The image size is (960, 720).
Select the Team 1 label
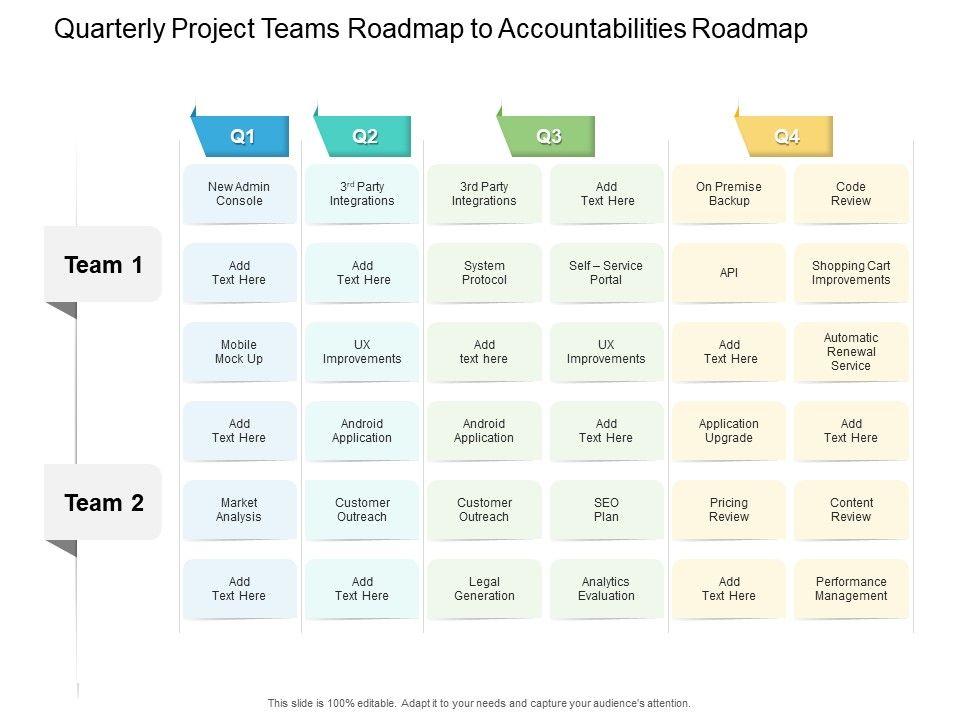(103, 265)
